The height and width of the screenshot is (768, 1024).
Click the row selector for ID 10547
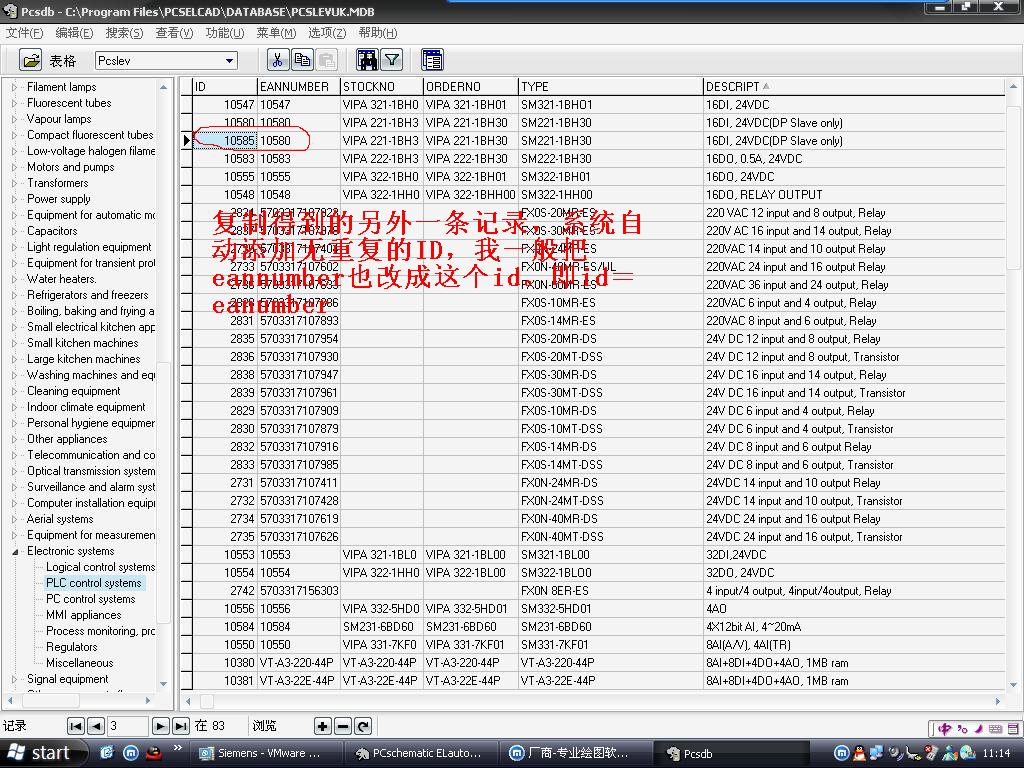tap(186, 104)
